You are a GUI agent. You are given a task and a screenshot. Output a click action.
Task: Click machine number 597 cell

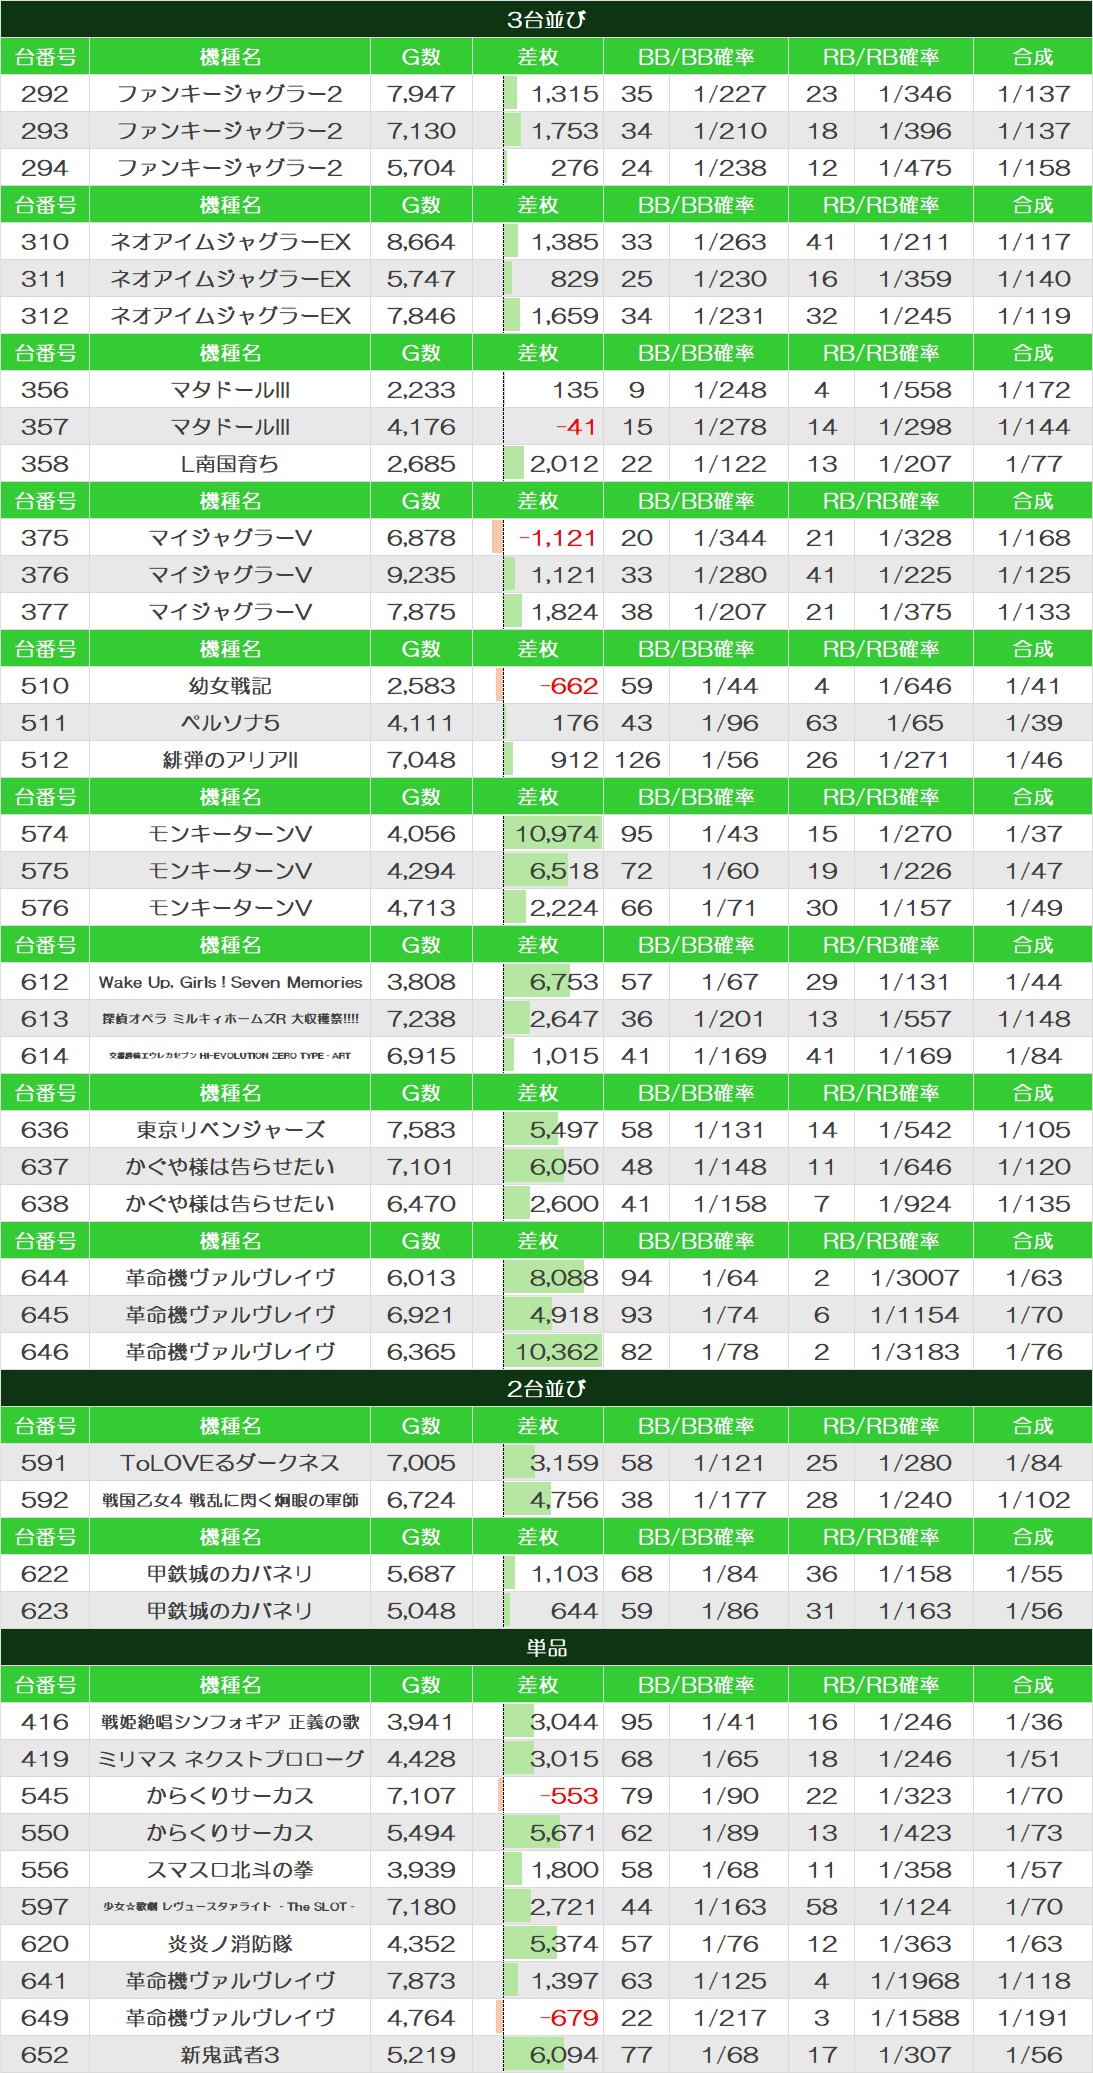[45, 1907]
